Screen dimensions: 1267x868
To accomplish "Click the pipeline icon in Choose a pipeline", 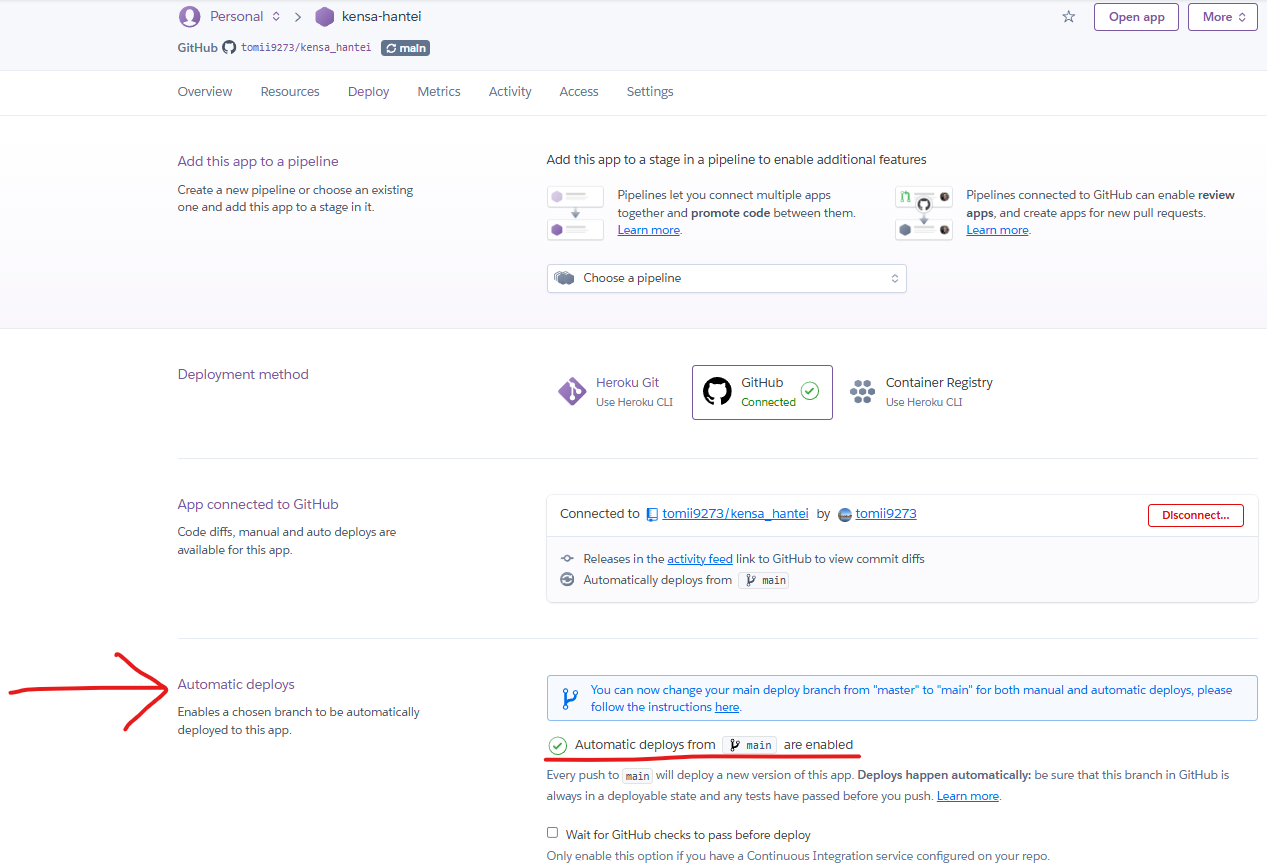I will click(x=564, y=278).
